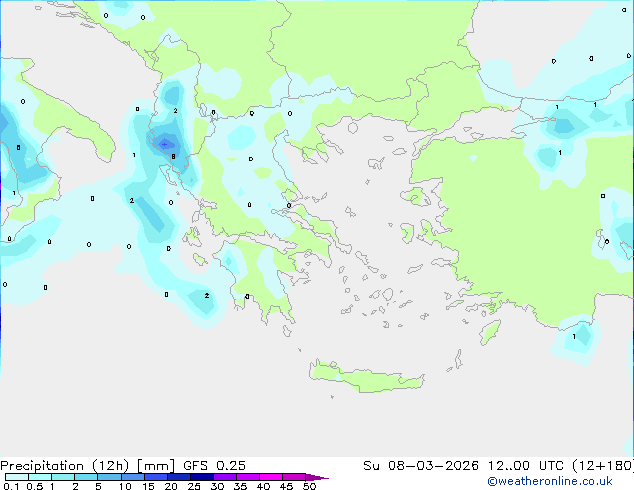Select the legend label "10"
Image resolution: width=634 pixels, height=490 pixels.
tap(125, 486)
